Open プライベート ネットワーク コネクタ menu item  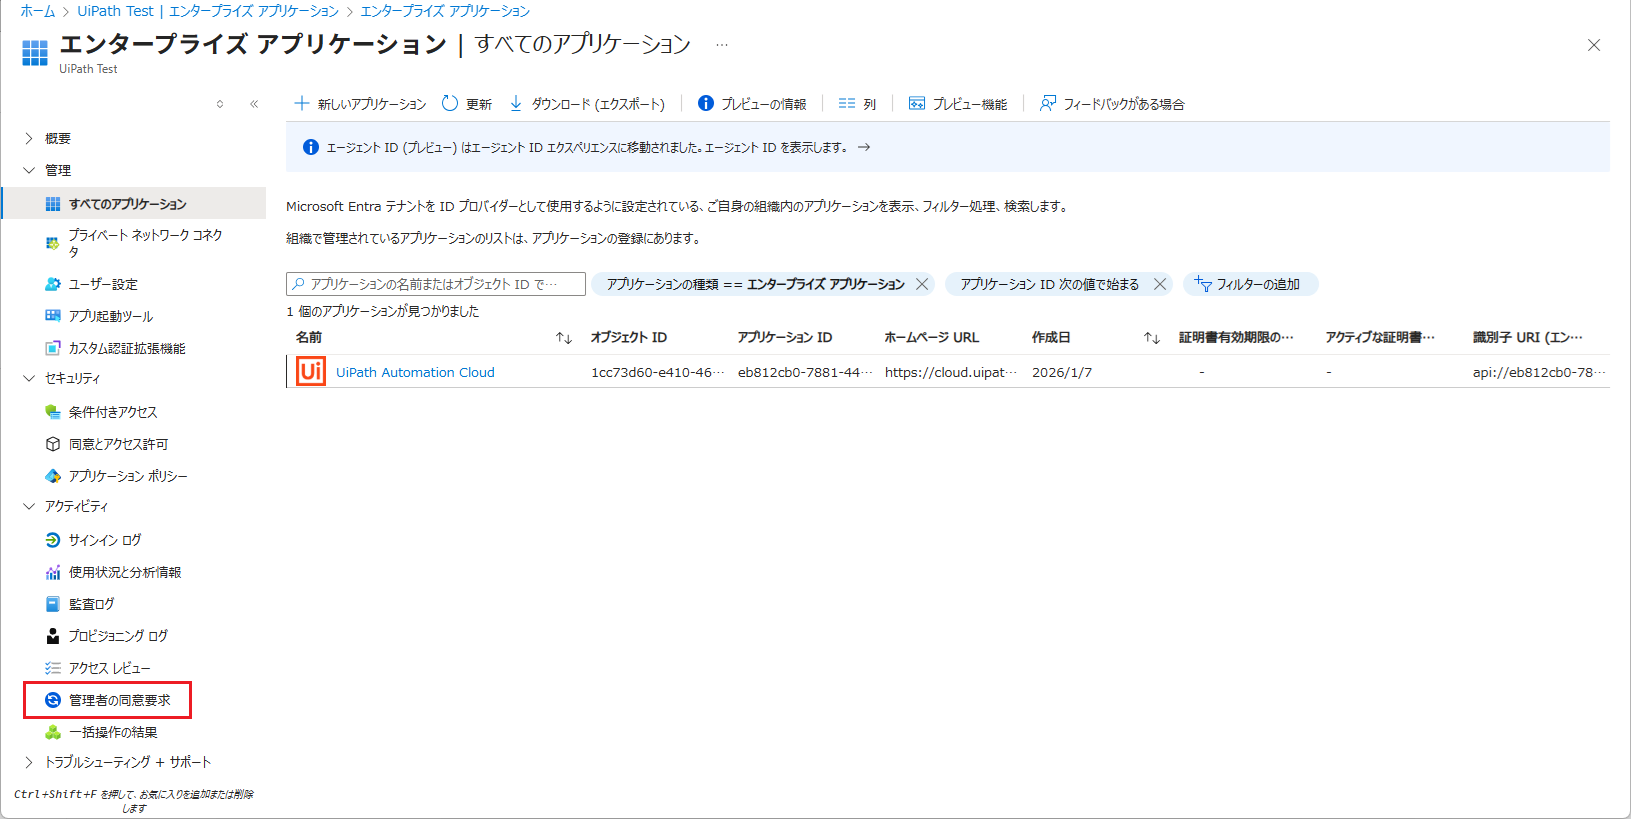pos(134,243)
